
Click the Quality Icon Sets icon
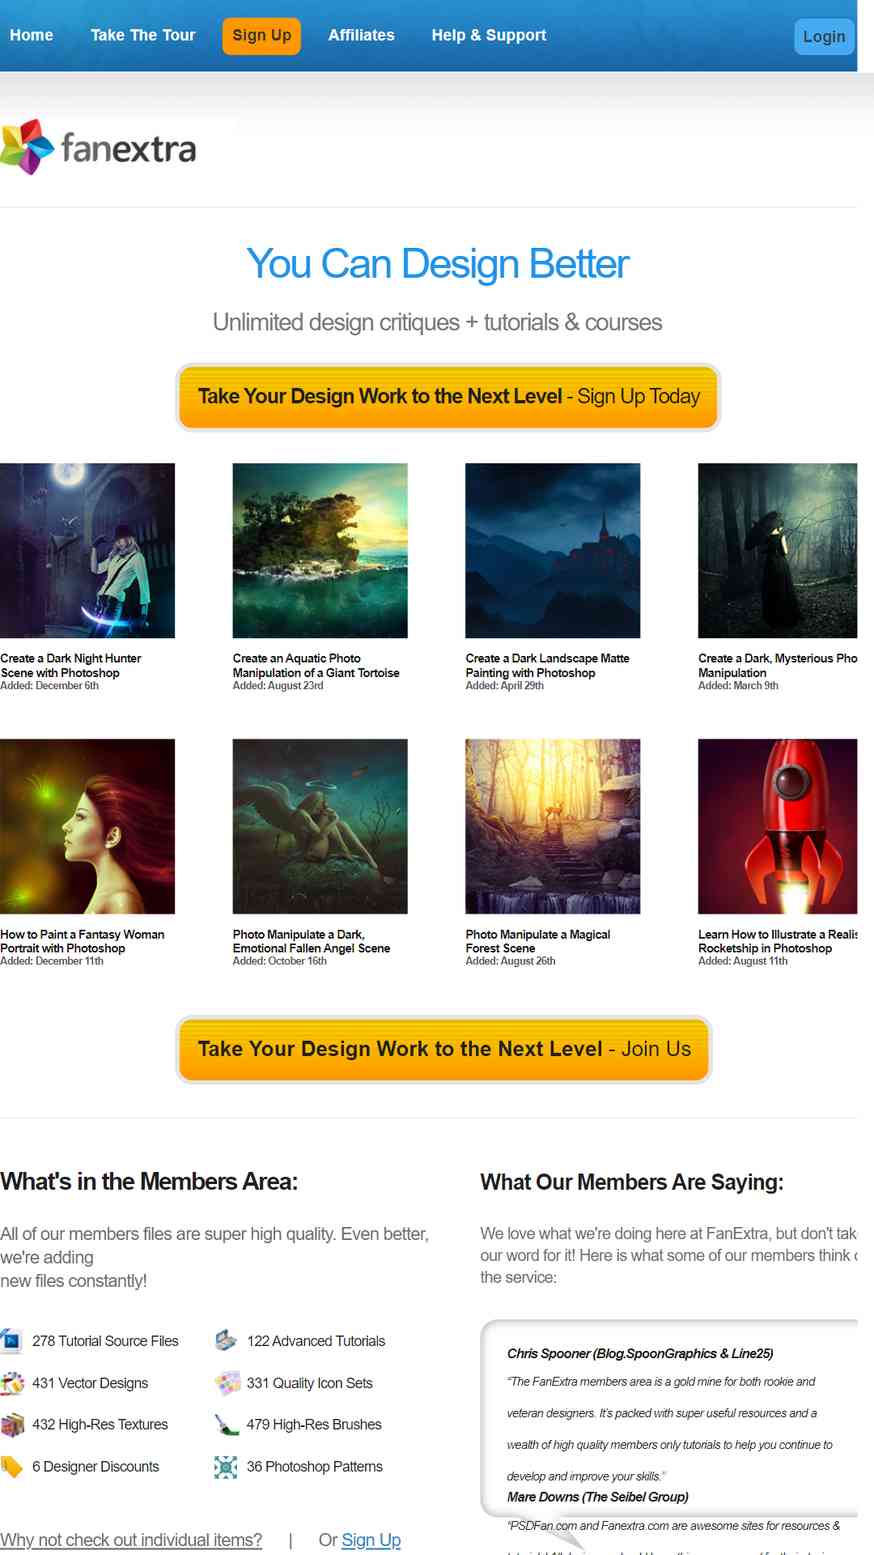226,1383
